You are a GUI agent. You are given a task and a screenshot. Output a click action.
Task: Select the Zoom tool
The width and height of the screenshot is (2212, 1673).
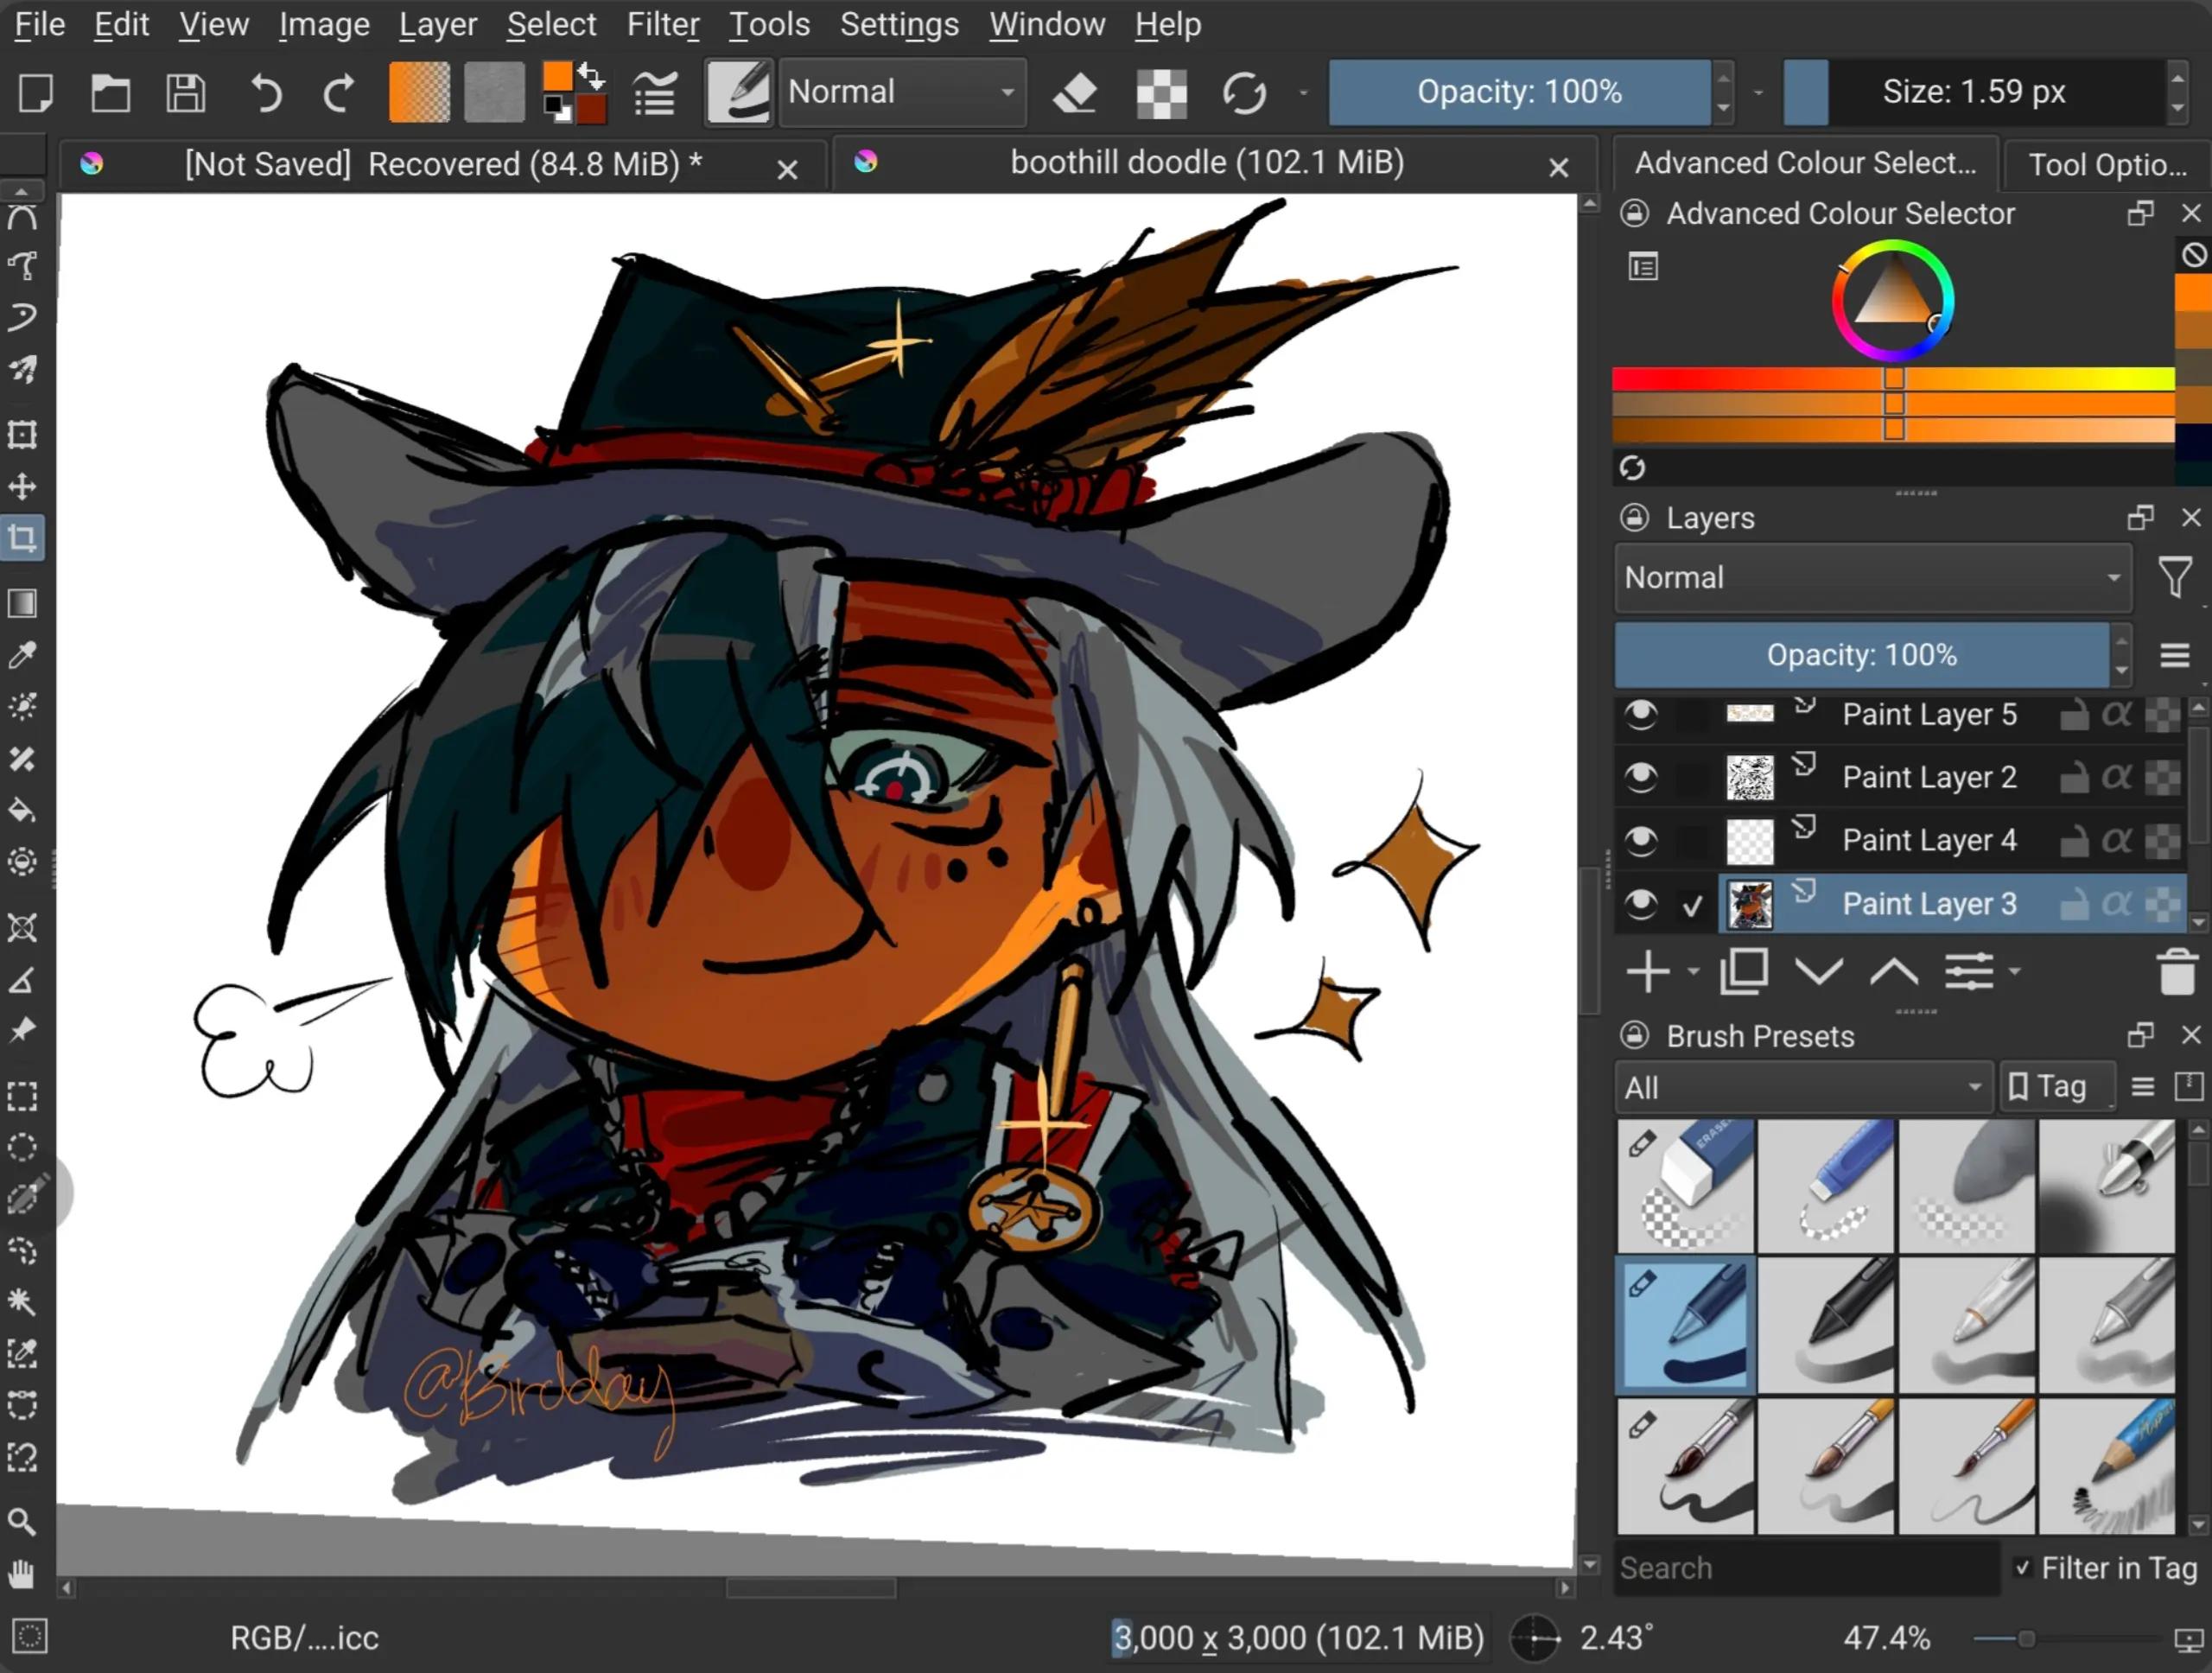[23, 1521]
